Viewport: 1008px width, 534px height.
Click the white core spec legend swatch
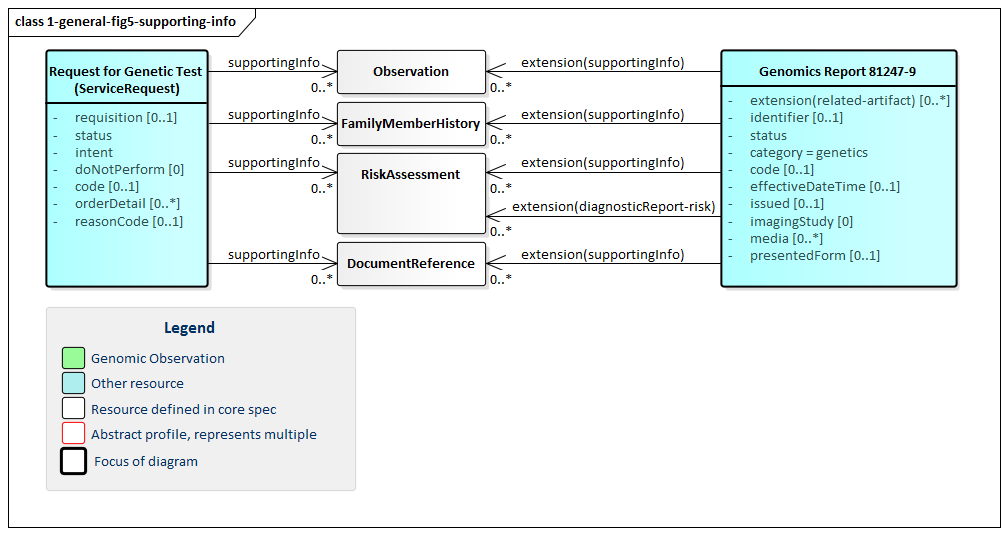[73, 409]
